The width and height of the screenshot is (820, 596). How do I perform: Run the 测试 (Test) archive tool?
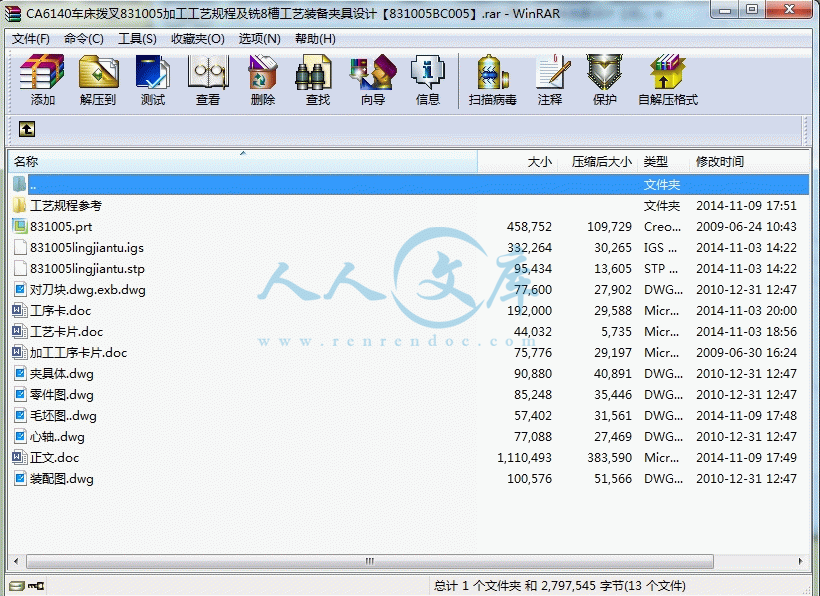153,79
